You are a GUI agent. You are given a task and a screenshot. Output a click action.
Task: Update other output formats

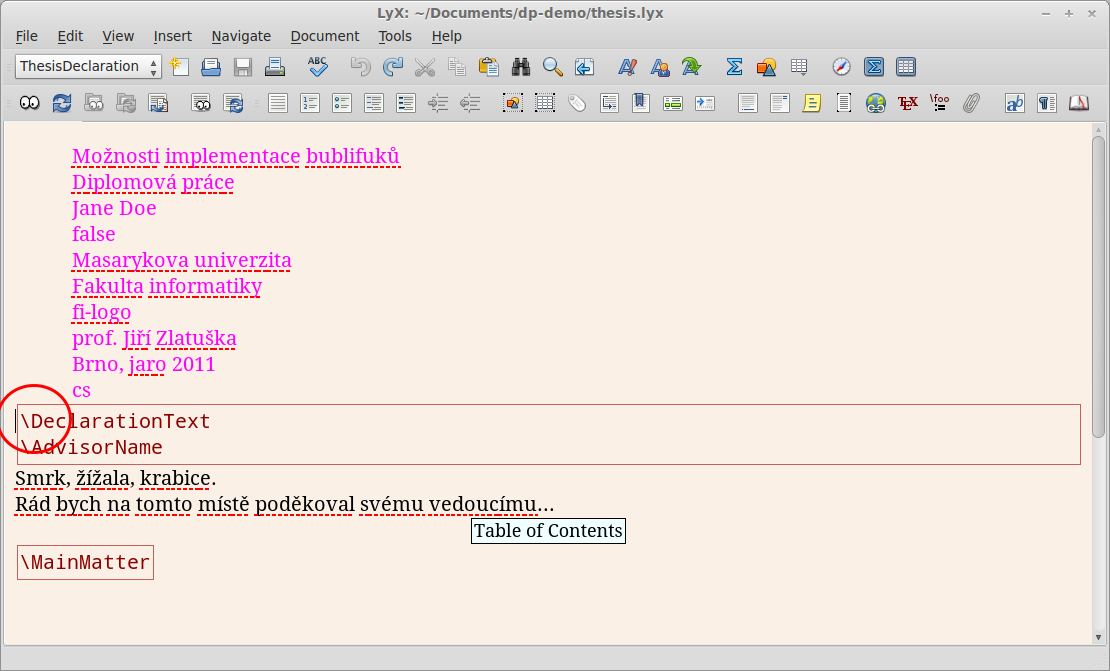coord(233,103)
